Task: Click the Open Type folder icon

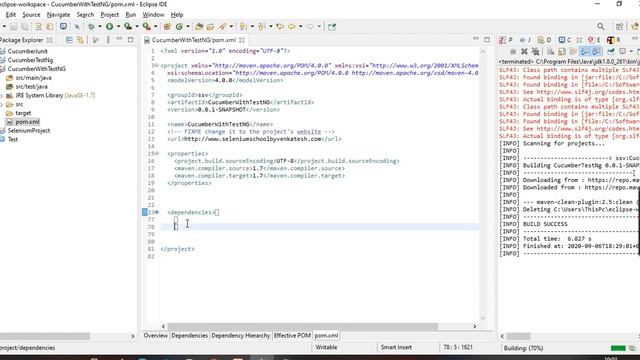Action: point(199,27)
